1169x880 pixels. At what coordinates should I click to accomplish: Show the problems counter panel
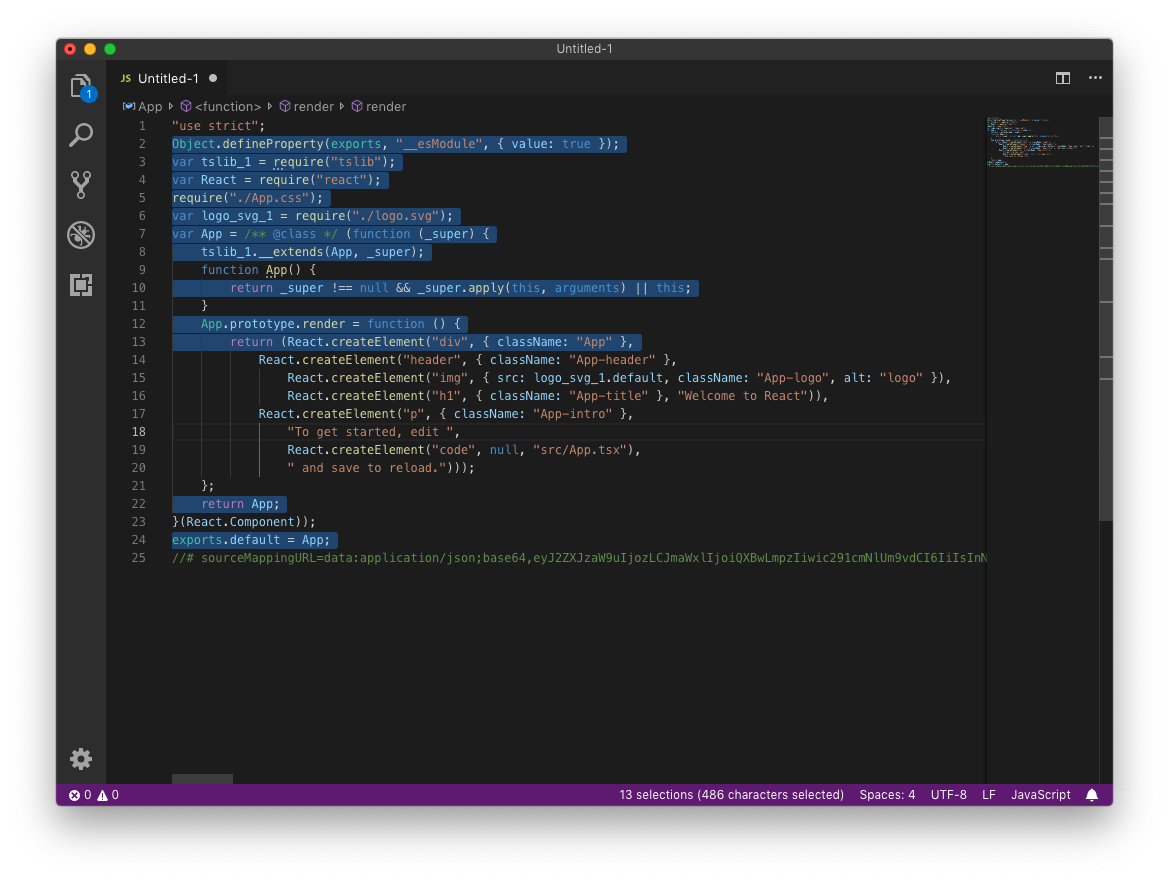point(92,794)
